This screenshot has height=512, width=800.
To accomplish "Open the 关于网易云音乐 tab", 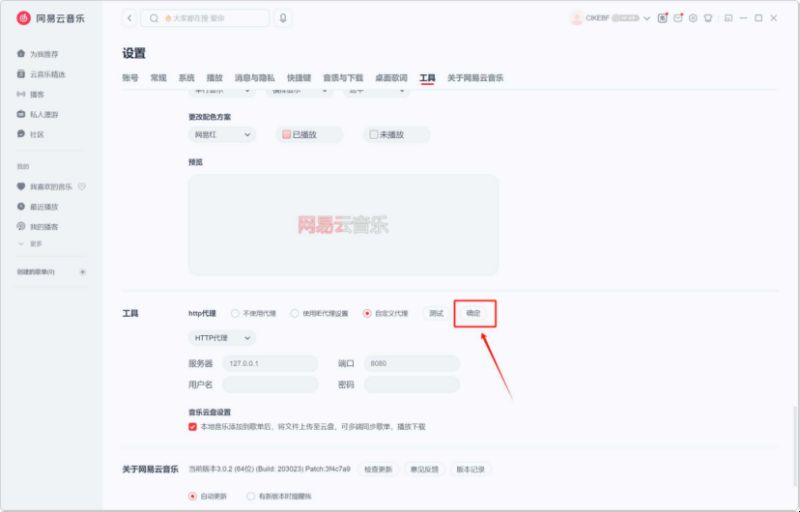I will [x=475, y=78].
